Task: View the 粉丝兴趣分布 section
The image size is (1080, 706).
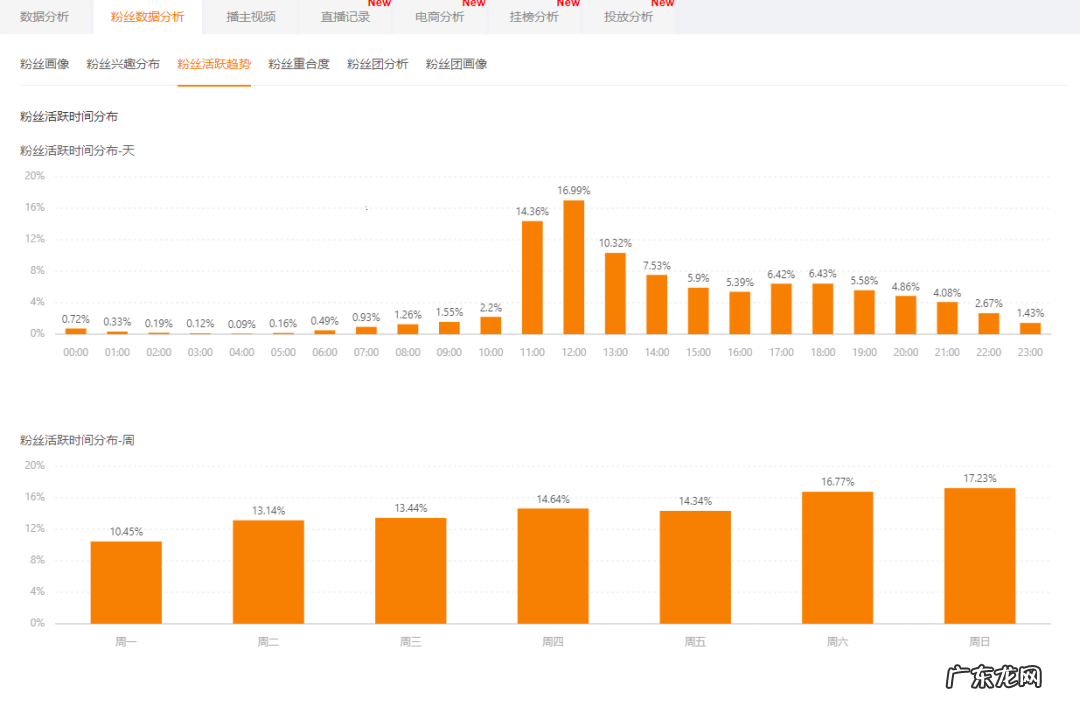Action: coord(121,63)
